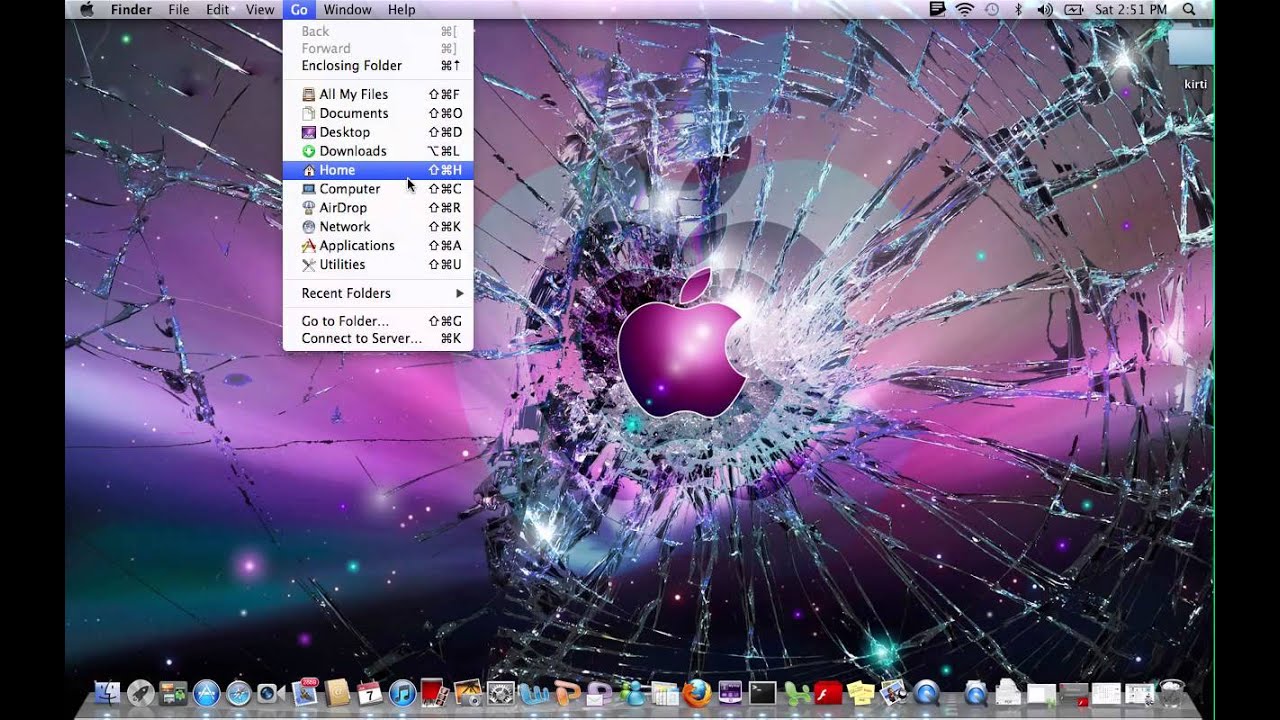Launch Microsoft Word from dock

pos(533,693)
